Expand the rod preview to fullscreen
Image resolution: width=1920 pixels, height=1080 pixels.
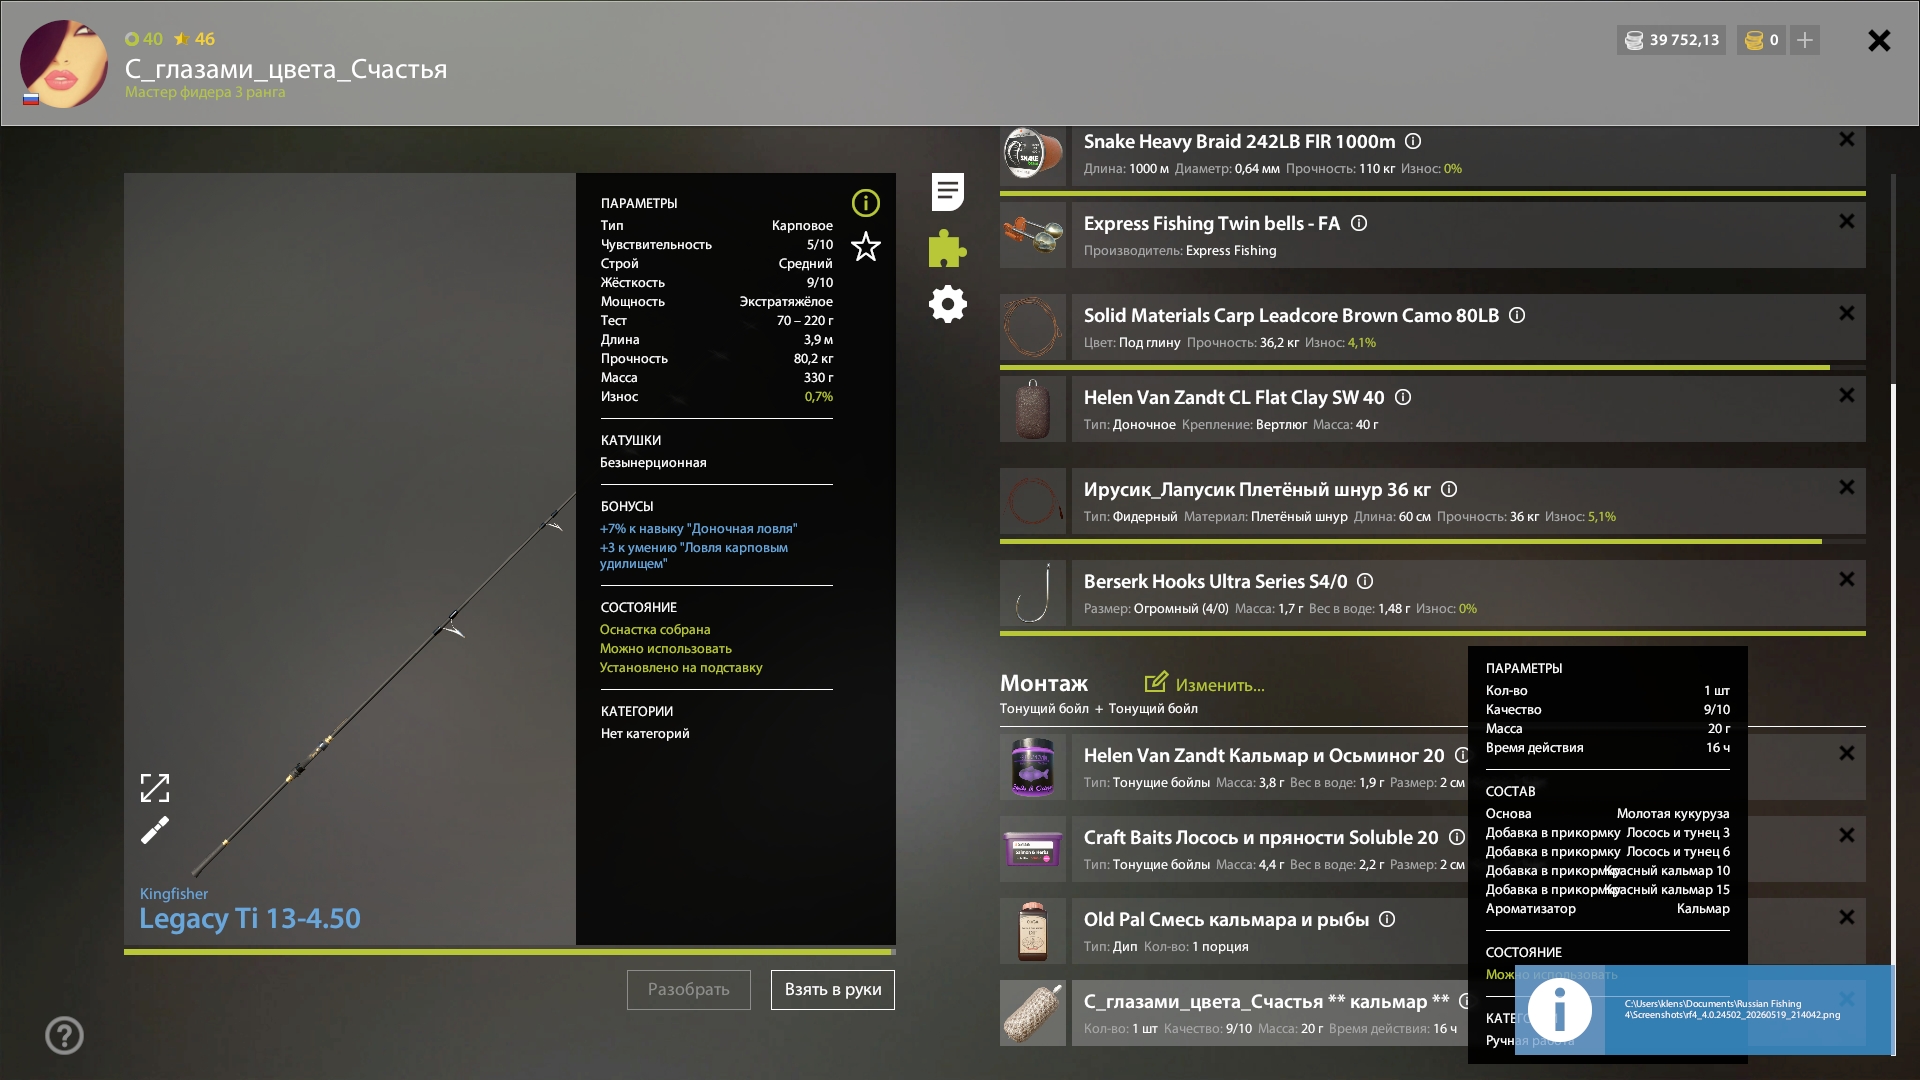(x=155, y=788)
